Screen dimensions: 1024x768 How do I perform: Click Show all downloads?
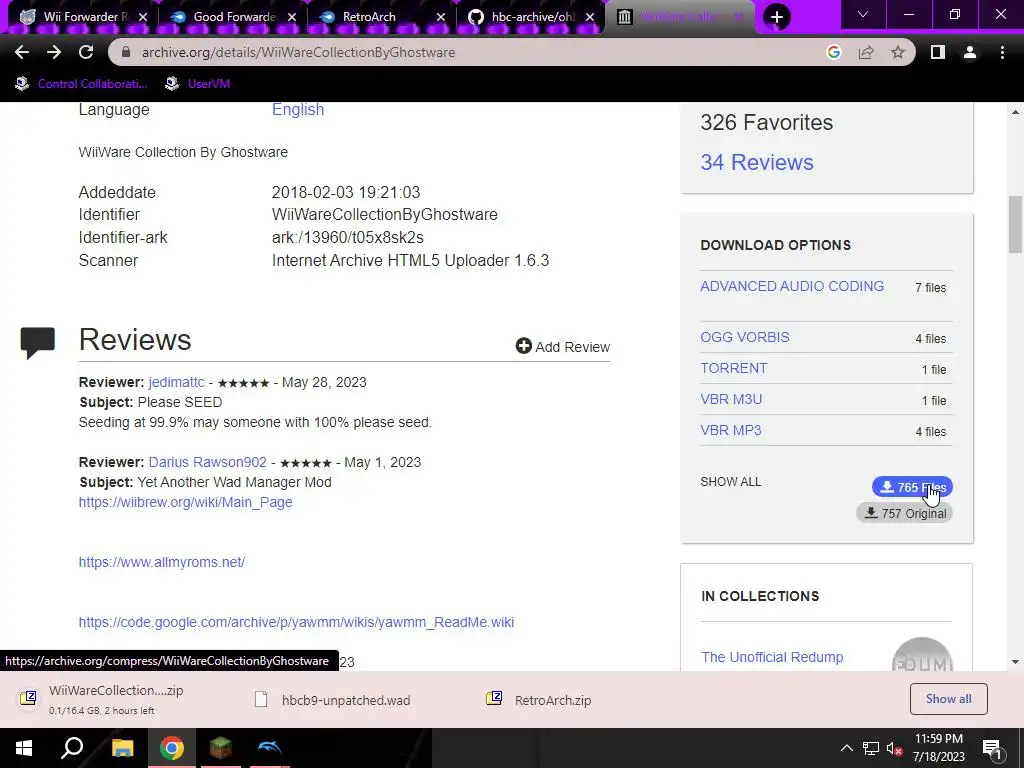coord(948,699)
